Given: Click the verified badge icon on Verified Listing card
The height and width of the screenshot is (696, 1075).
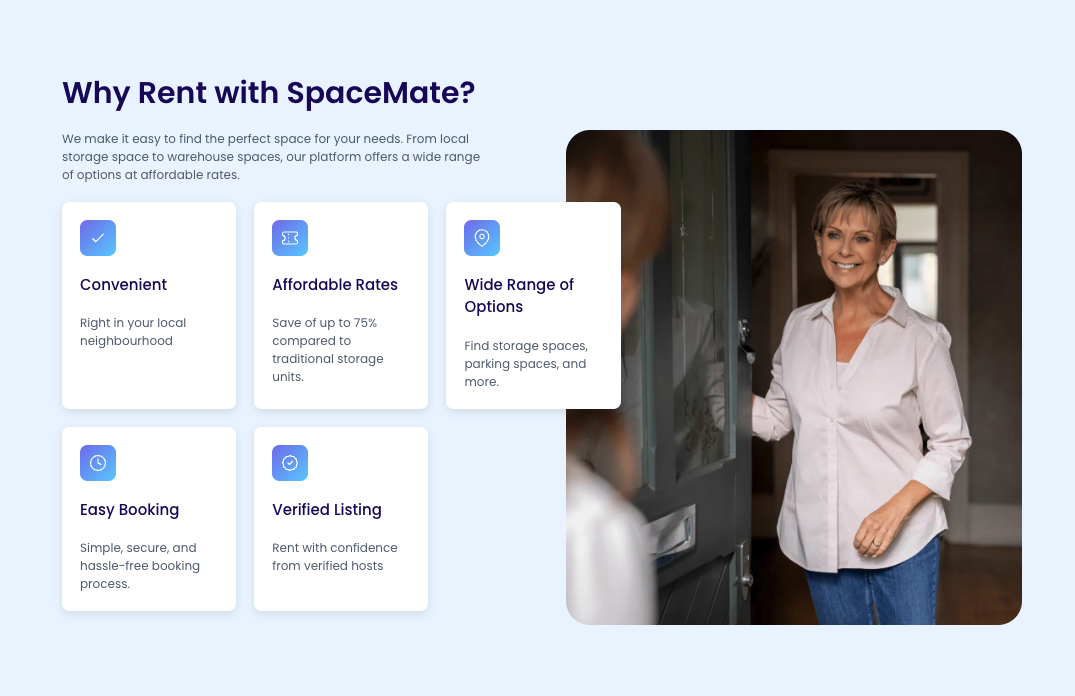Looking at the screenshot, I should [290, 463].
